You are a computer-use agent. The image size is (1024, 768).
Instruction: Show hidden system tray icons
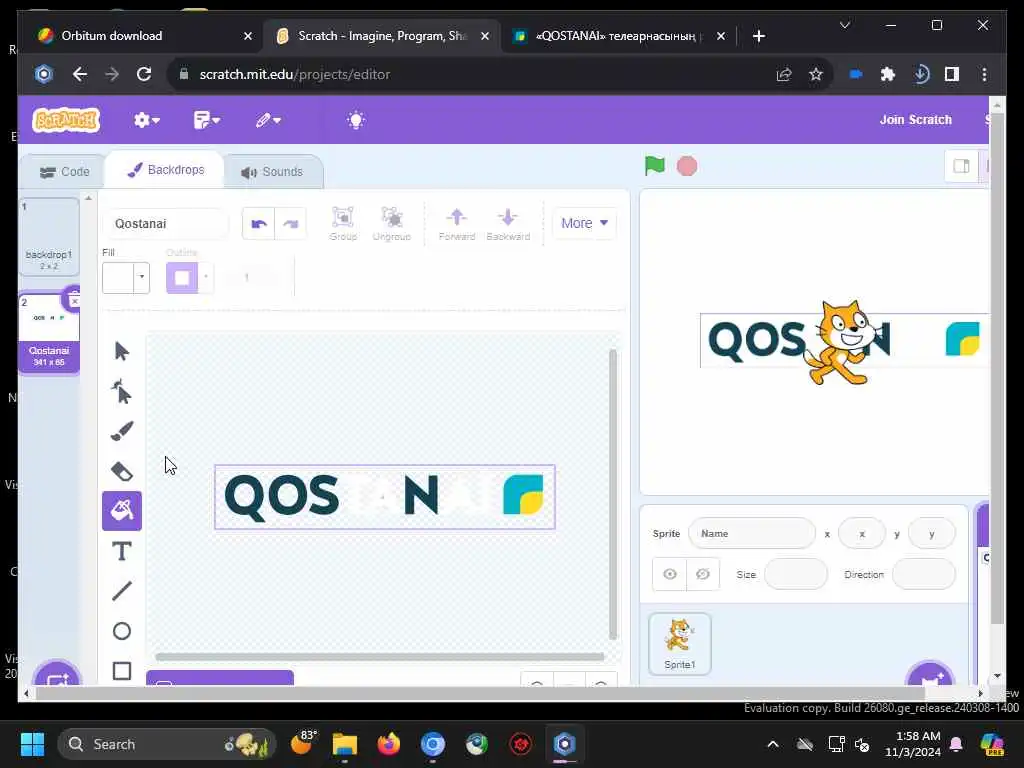(773, 744)
